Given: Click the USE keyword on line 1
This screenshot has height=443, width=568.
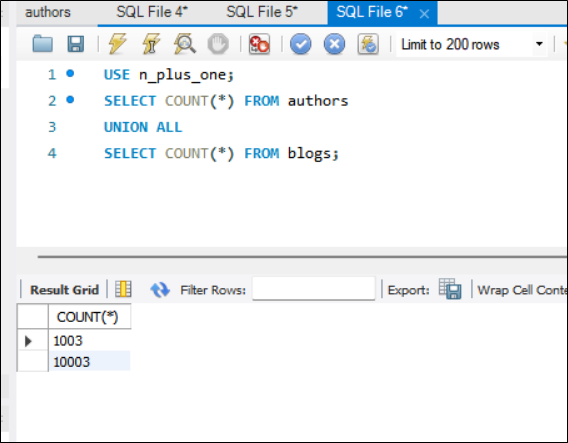Looking at the screenshot, I should click(117, 75).
